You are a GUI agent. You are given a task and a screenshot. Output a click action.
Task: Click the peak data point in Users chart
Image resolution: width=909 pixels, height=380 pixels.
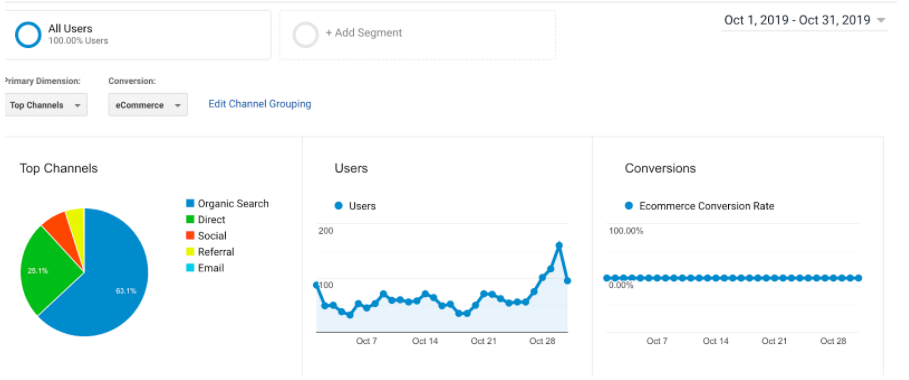pyautogui.click(x=559, y=245)
